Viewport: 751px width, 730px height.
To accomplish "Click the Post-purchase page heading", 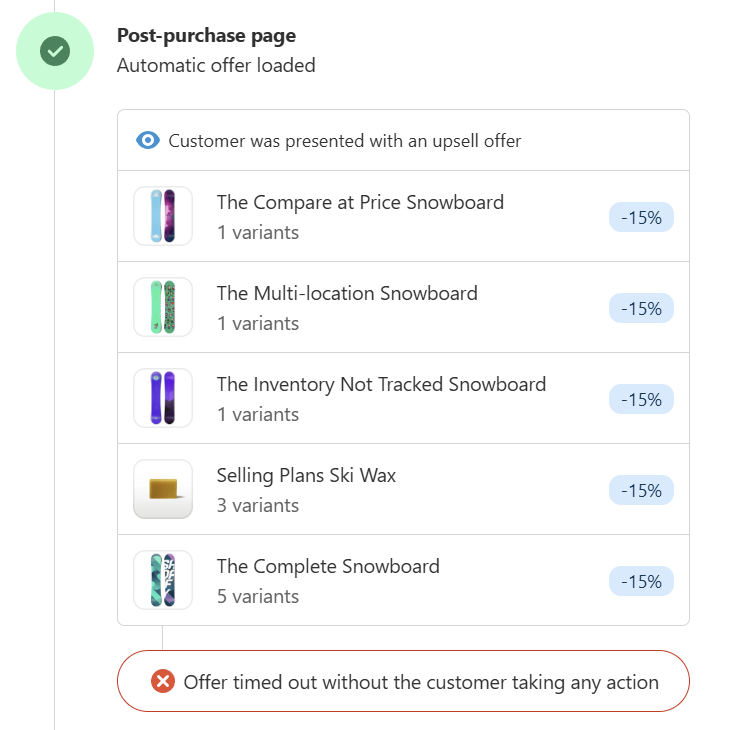I will (x=206, y=36).
